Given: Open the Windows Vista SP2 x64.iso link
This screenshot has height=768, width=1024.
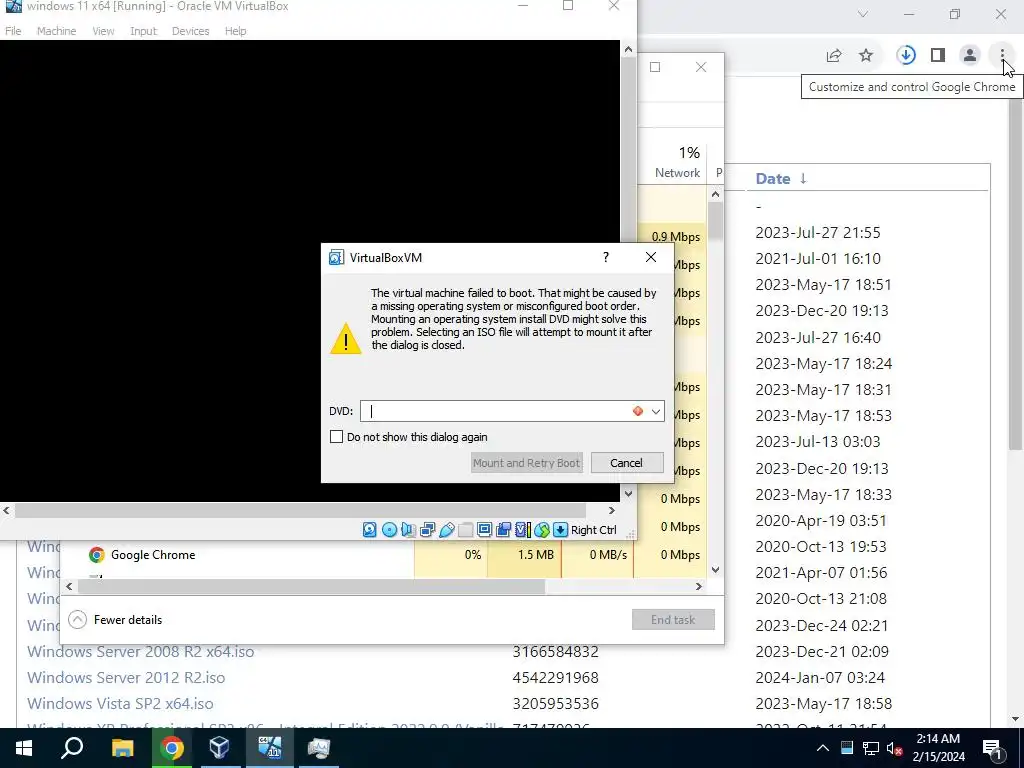Looking at the screenshot, I should 120,704.
